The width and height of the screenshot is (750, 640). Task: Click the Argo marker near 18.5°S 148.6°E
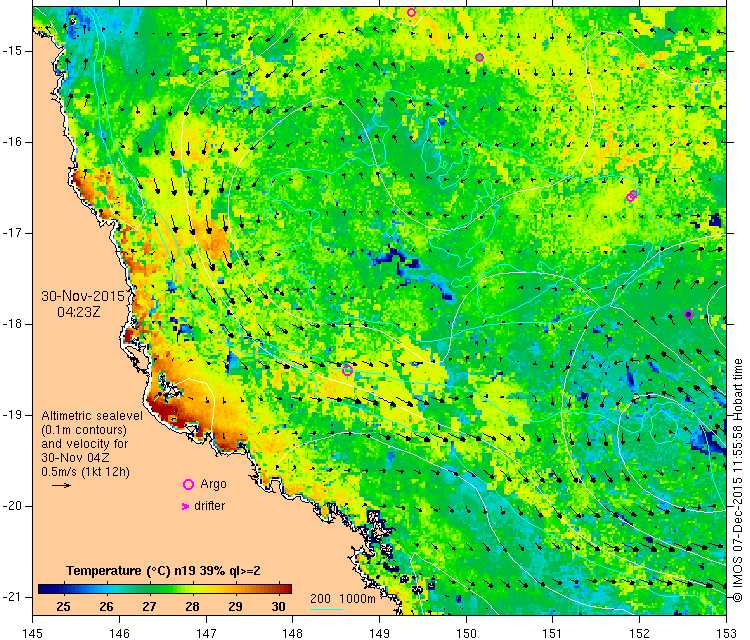(x=348, y=370)
